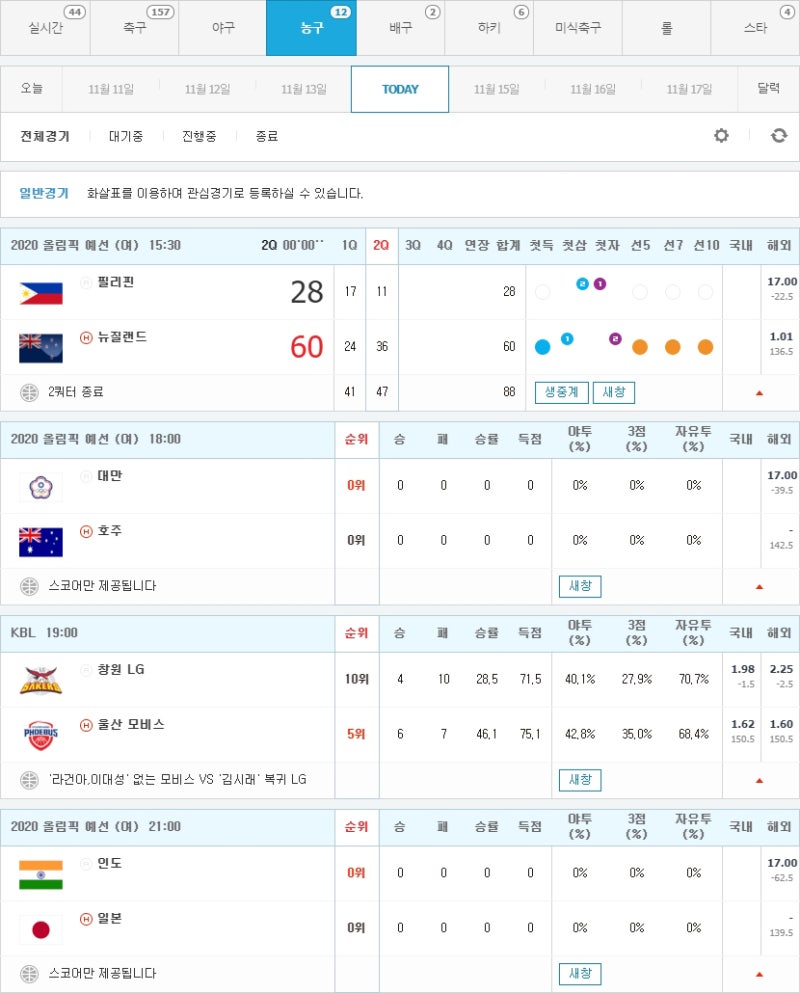The image size is (800, 993).
Task: Switch to the 하키 sport tab
Action: (x=489, y=28)
